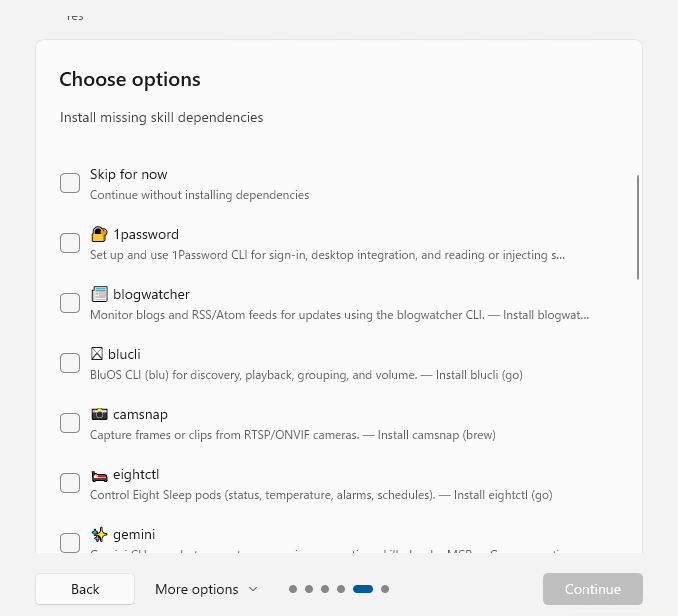
Task: Click the gemini sparkle icon
Action: click(99, 535)
